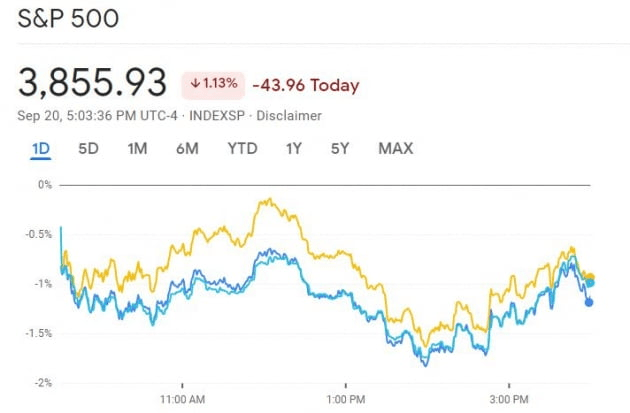The width and height of the screenshot is (630, 413).
Task: Click the 3,855.93 index value
Action: (92, 83)
